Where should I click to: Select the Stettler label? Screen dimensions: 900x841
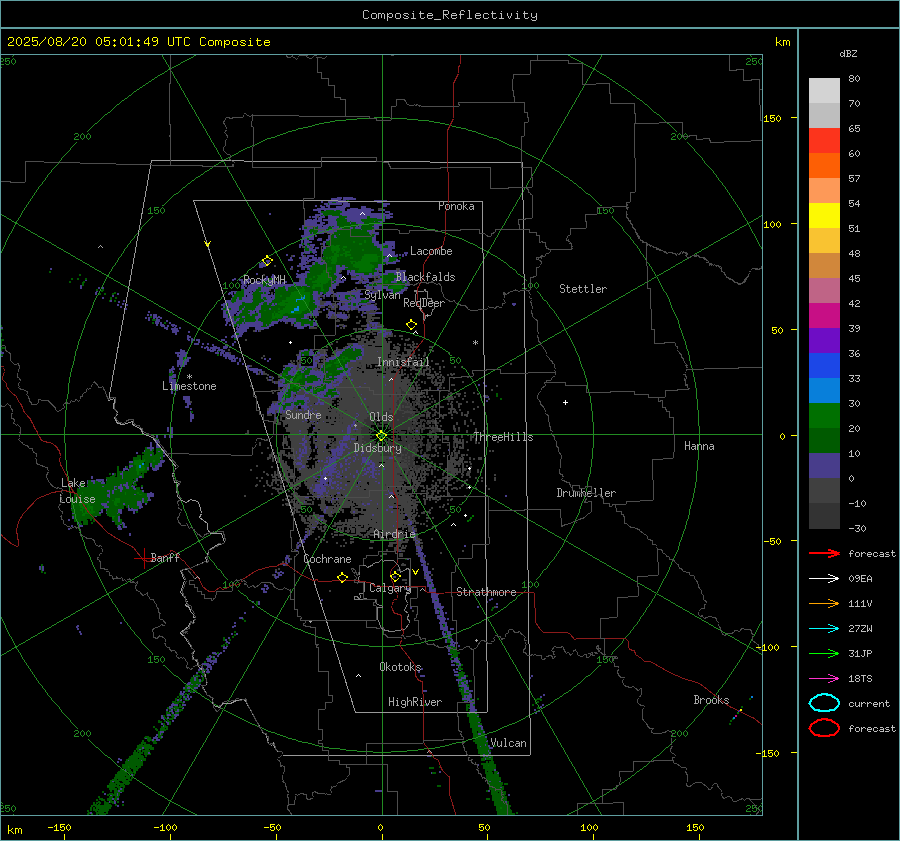(583, 289)
